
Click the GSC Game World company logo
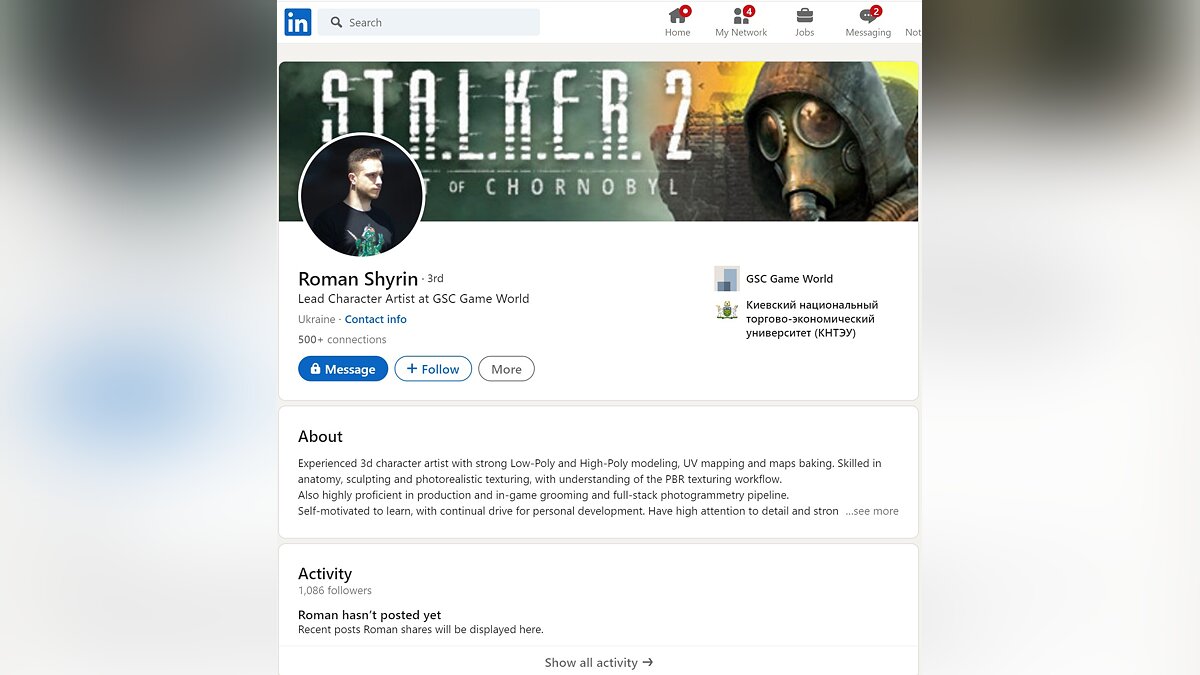(x=727, y=279)
